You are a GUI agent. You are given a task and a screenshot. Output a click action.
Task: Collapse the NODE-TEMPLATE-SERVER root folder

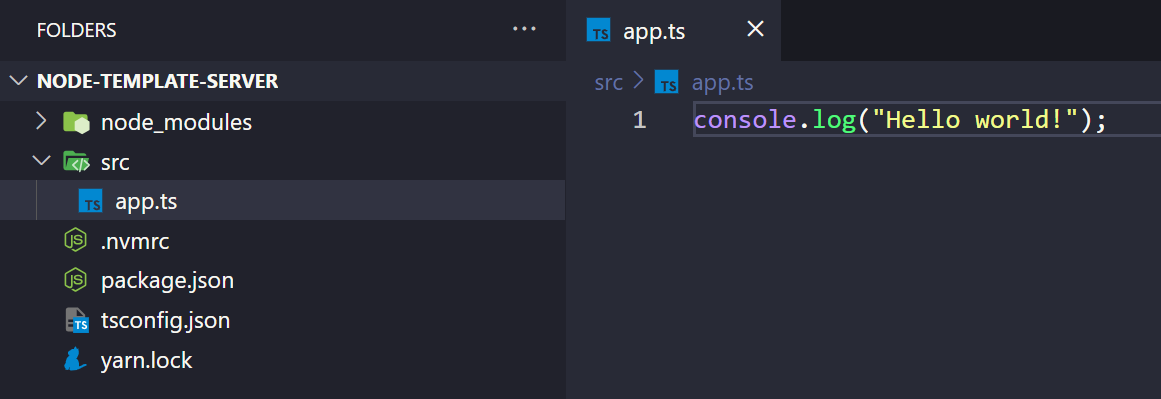(19, 81)
